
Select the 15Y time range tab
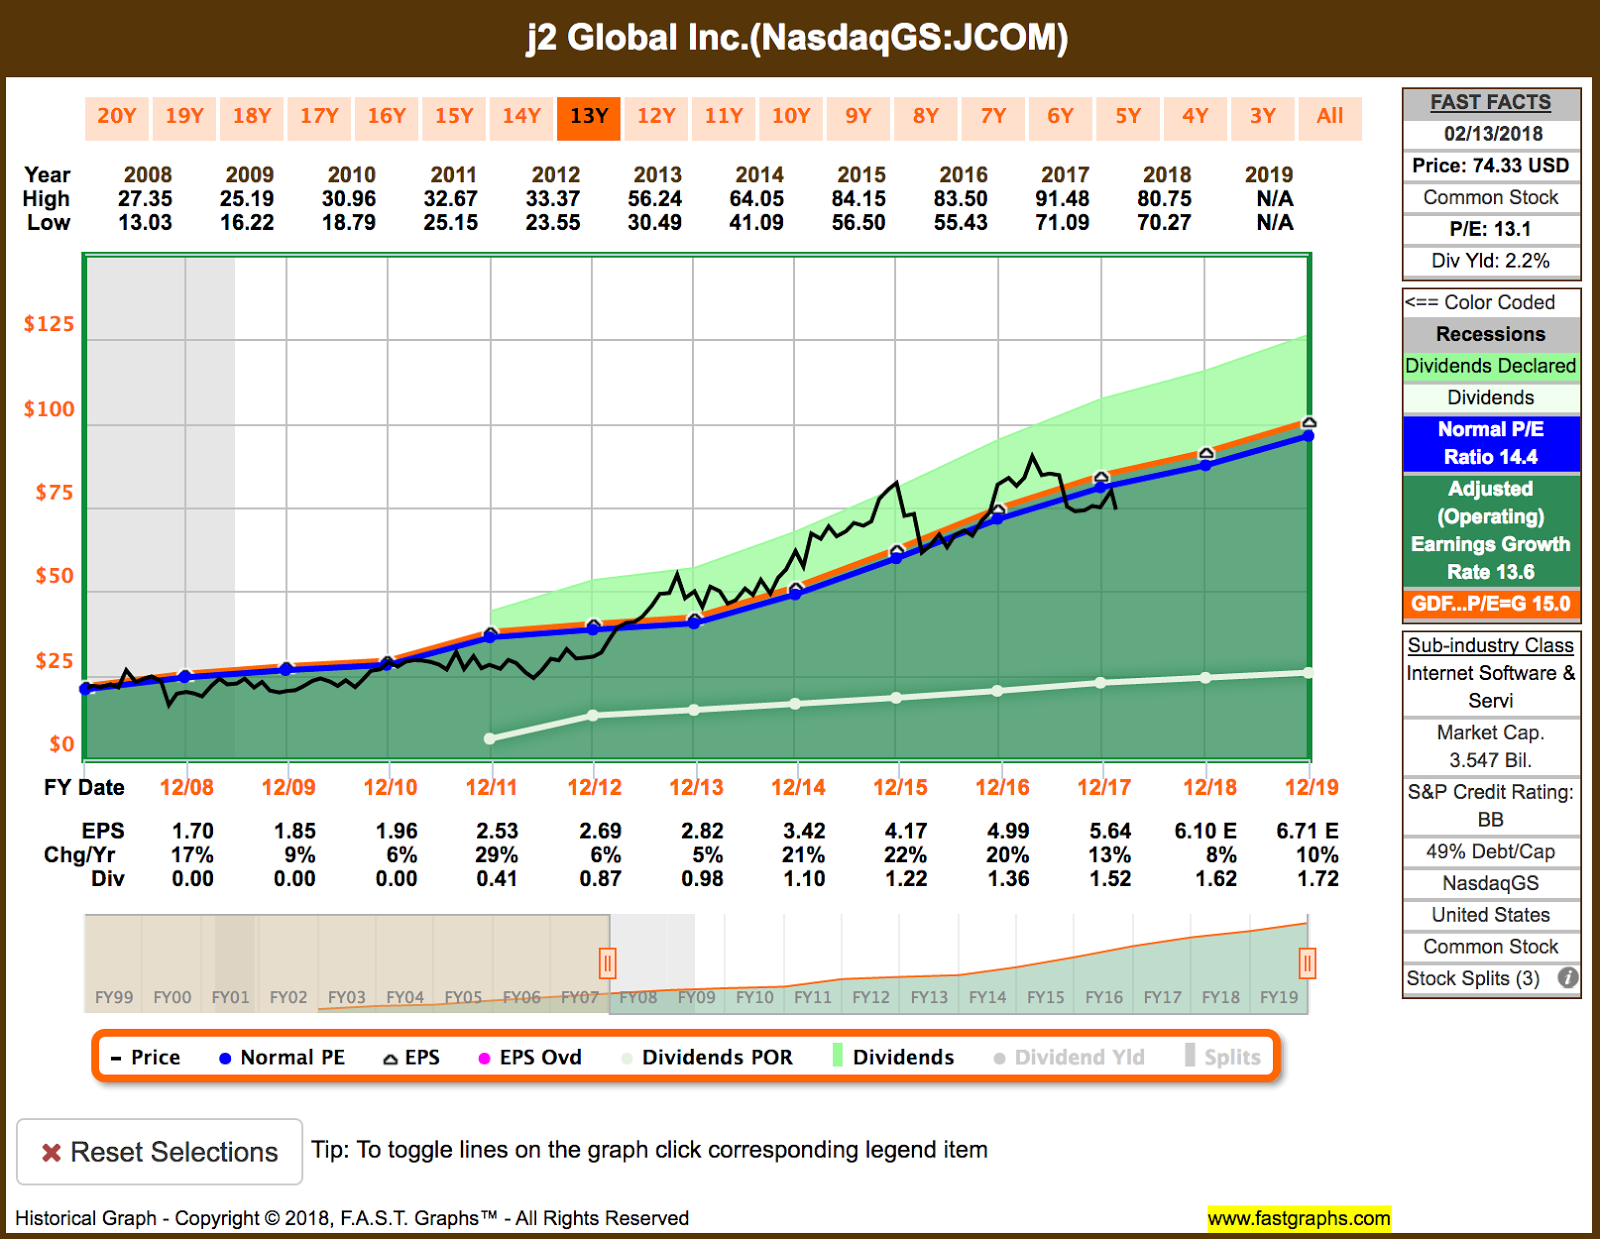(454, 117)
